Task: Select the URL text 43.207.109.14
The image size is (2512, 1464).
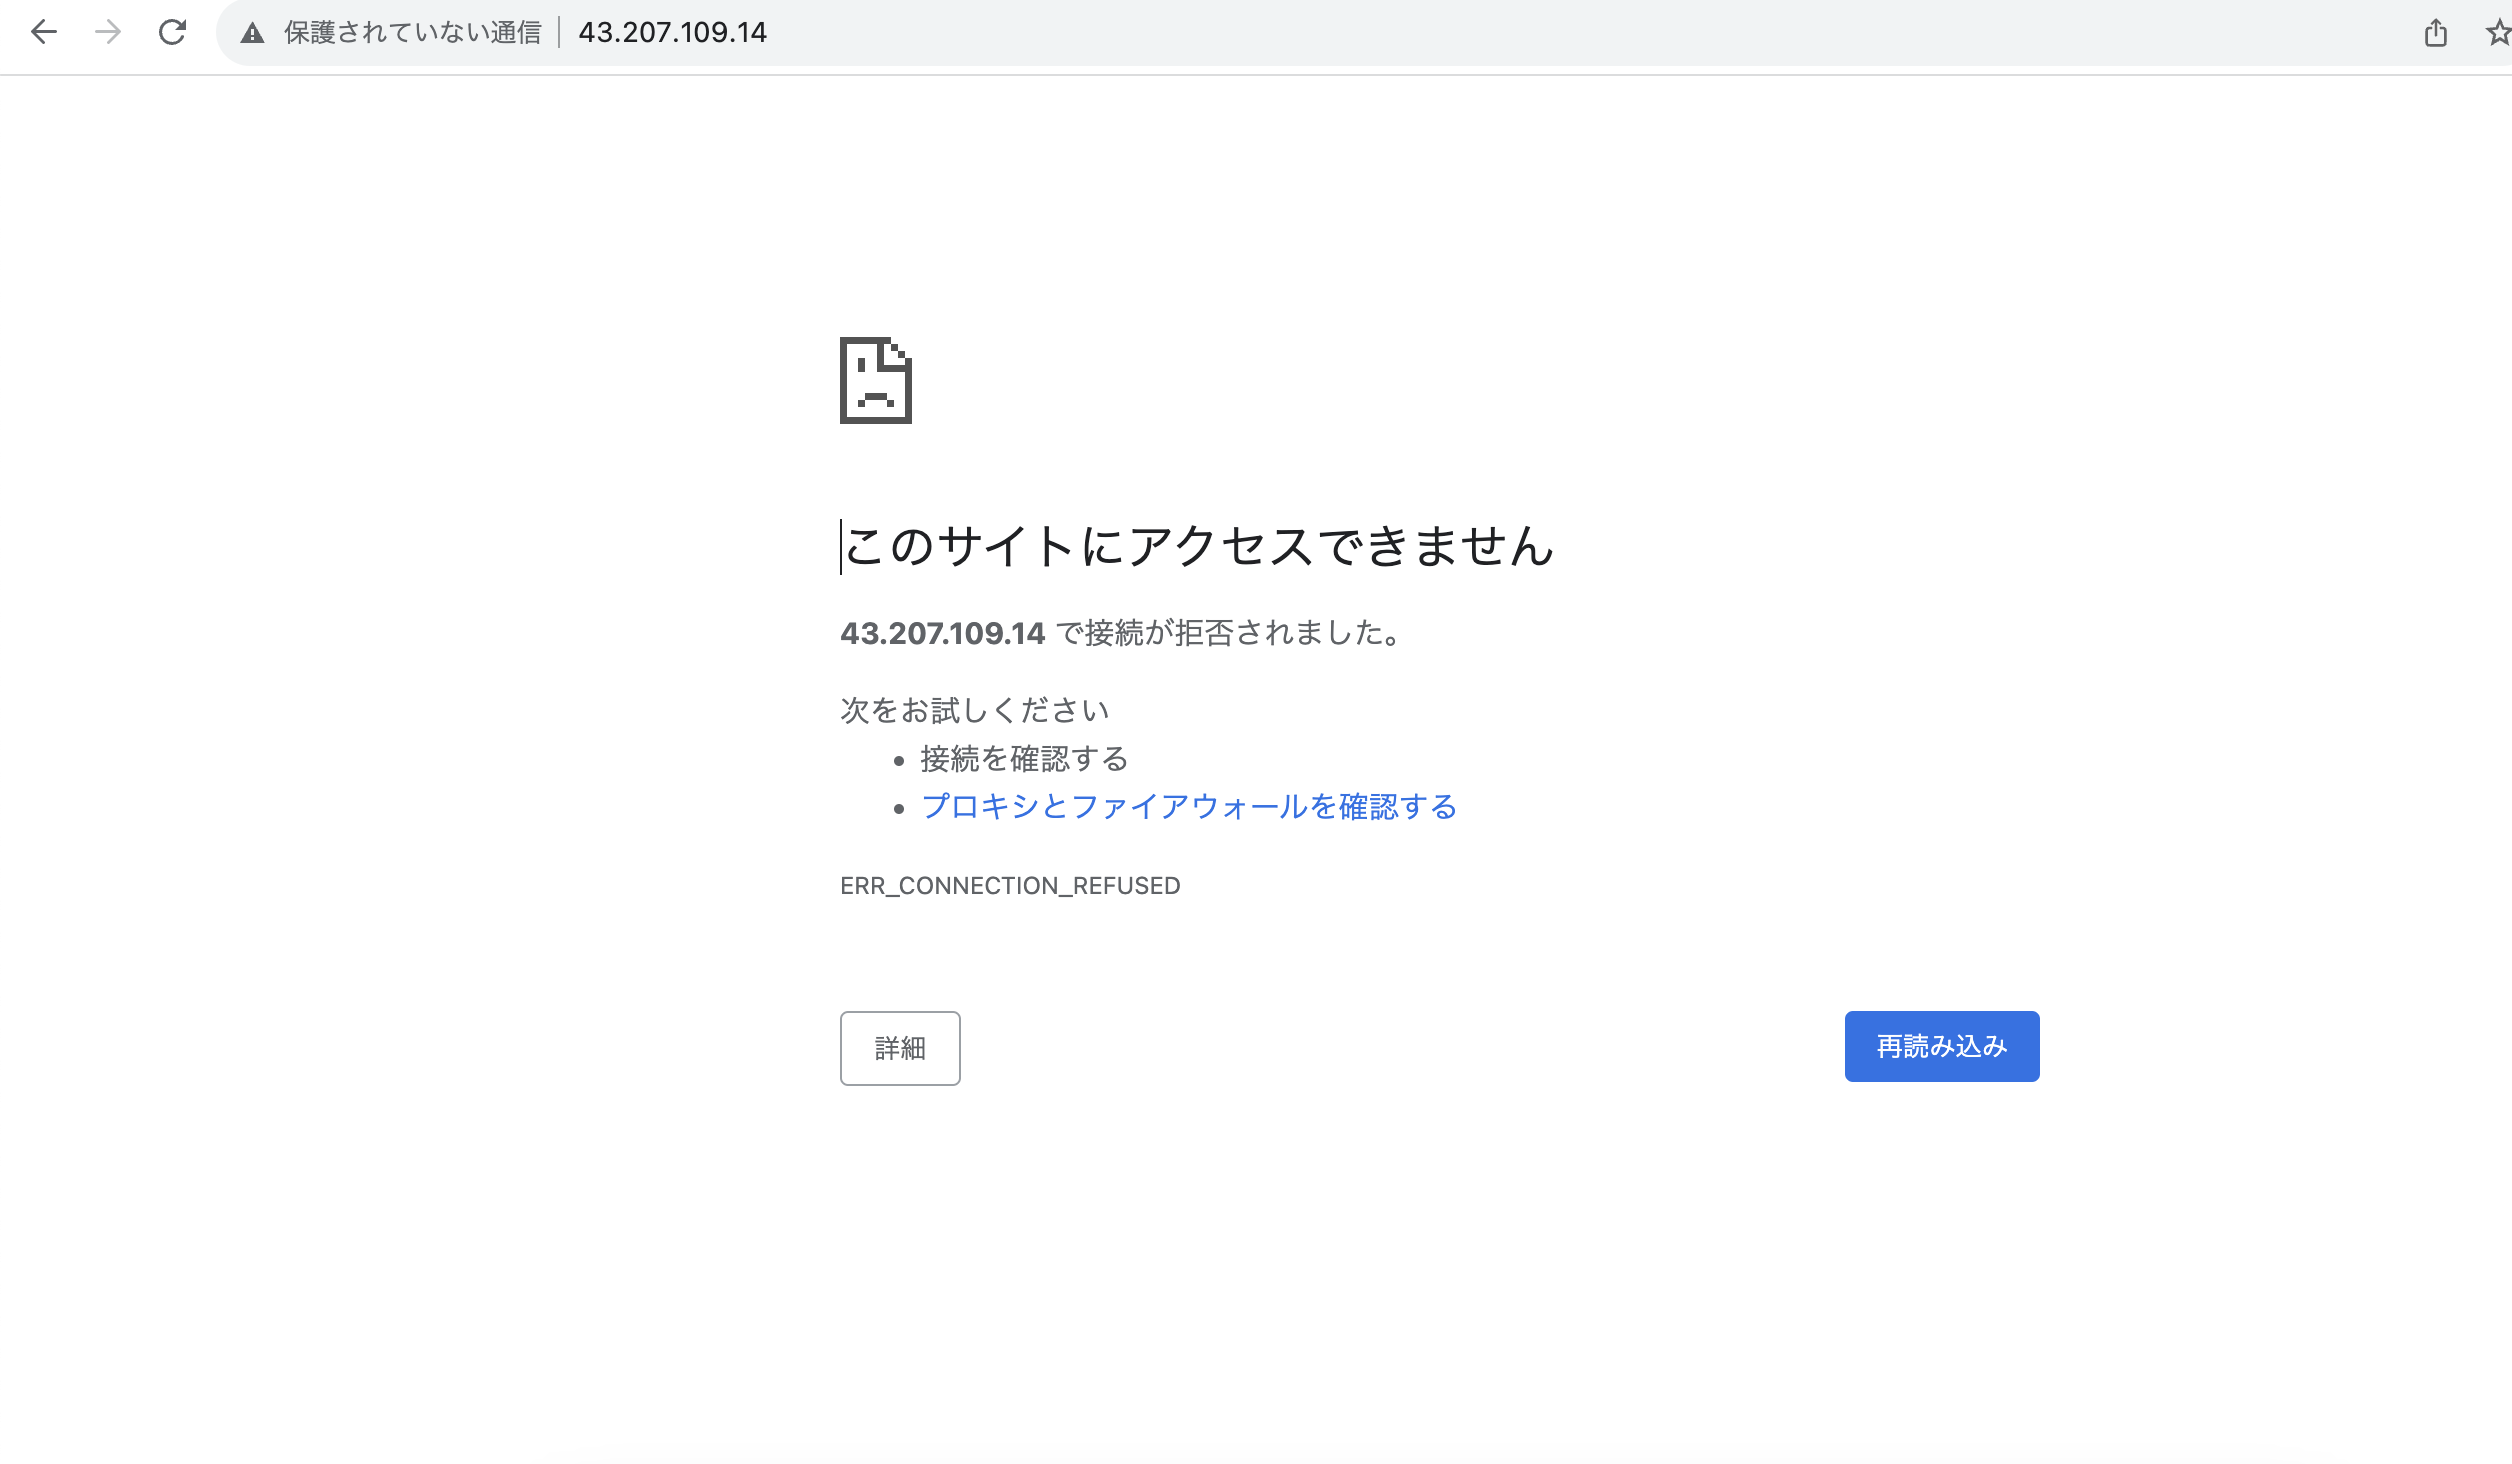Action: tap(671, 33)
